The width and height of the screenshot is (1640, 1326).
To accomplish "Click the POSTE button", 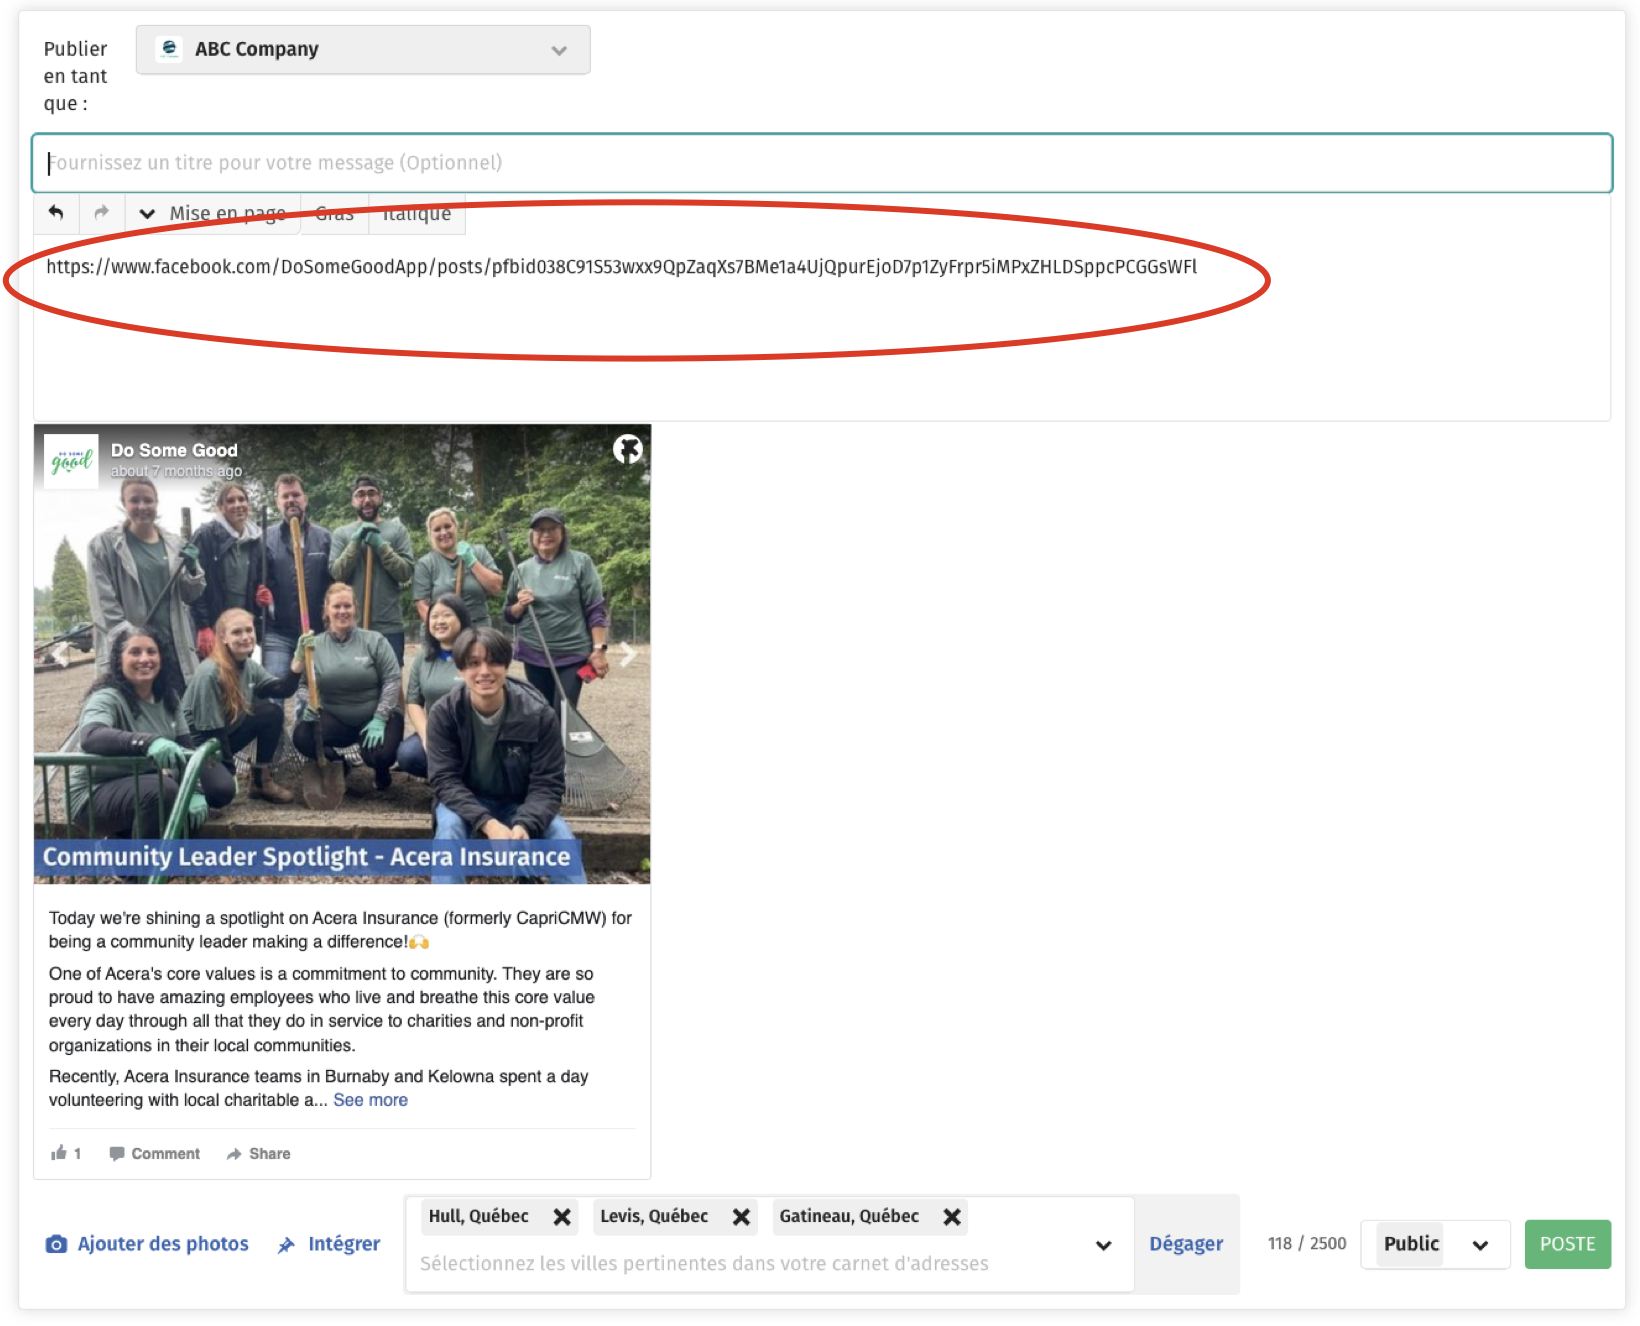I will coord(1567,1245).
